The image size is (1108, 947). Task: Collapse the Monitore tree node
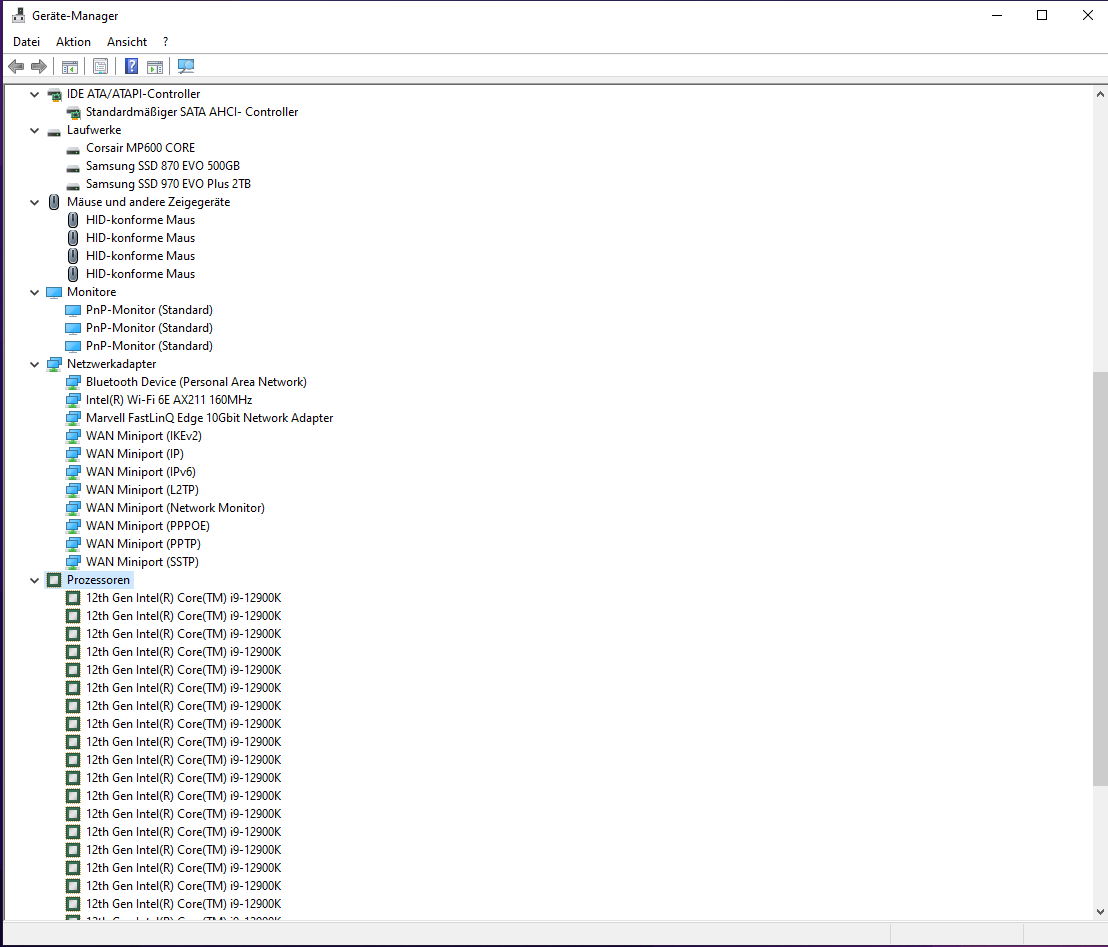(34, 292)
